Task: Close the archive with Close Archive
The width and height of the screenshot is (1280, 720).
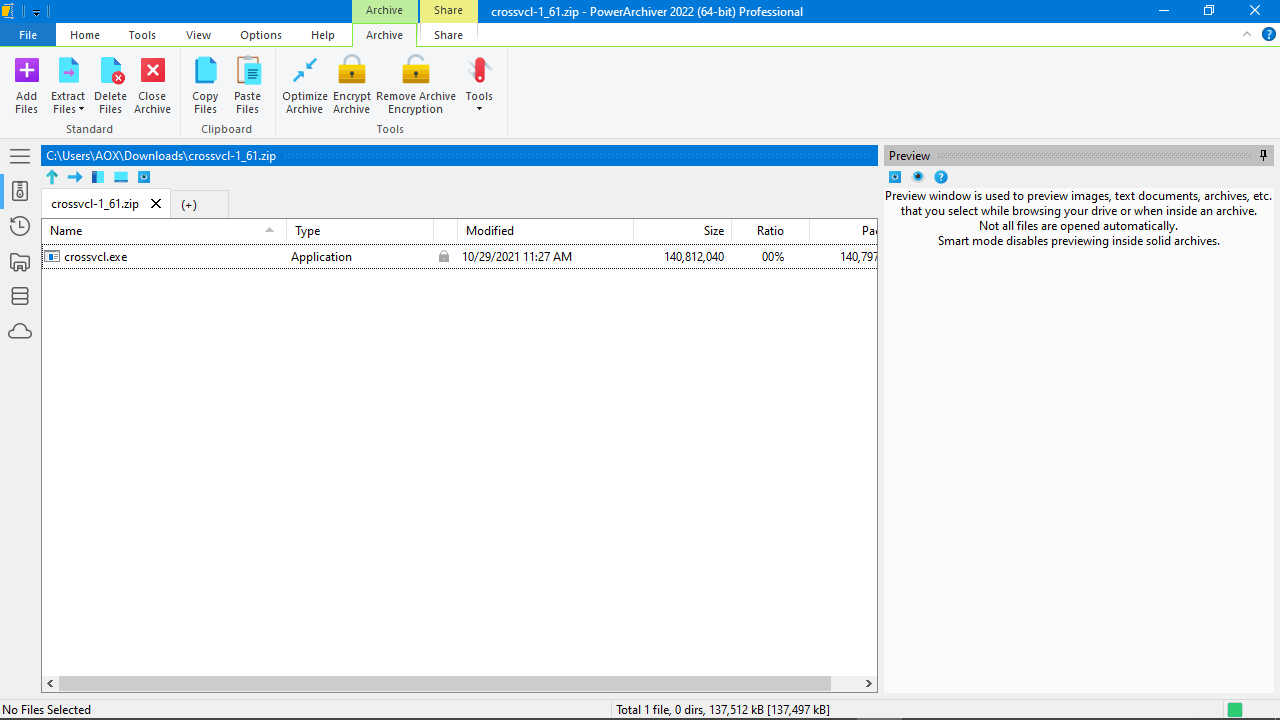Action: 153,71
